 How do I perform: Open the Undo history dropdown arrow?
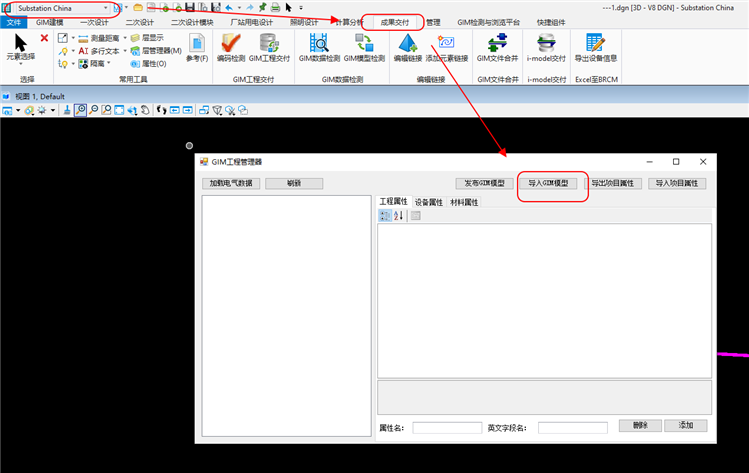[239, 8]
